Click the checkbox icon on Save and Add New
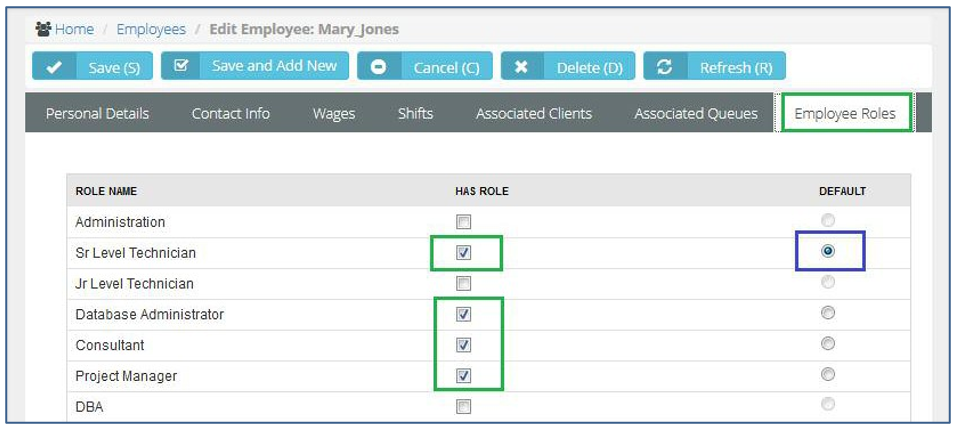 point(181,66)
